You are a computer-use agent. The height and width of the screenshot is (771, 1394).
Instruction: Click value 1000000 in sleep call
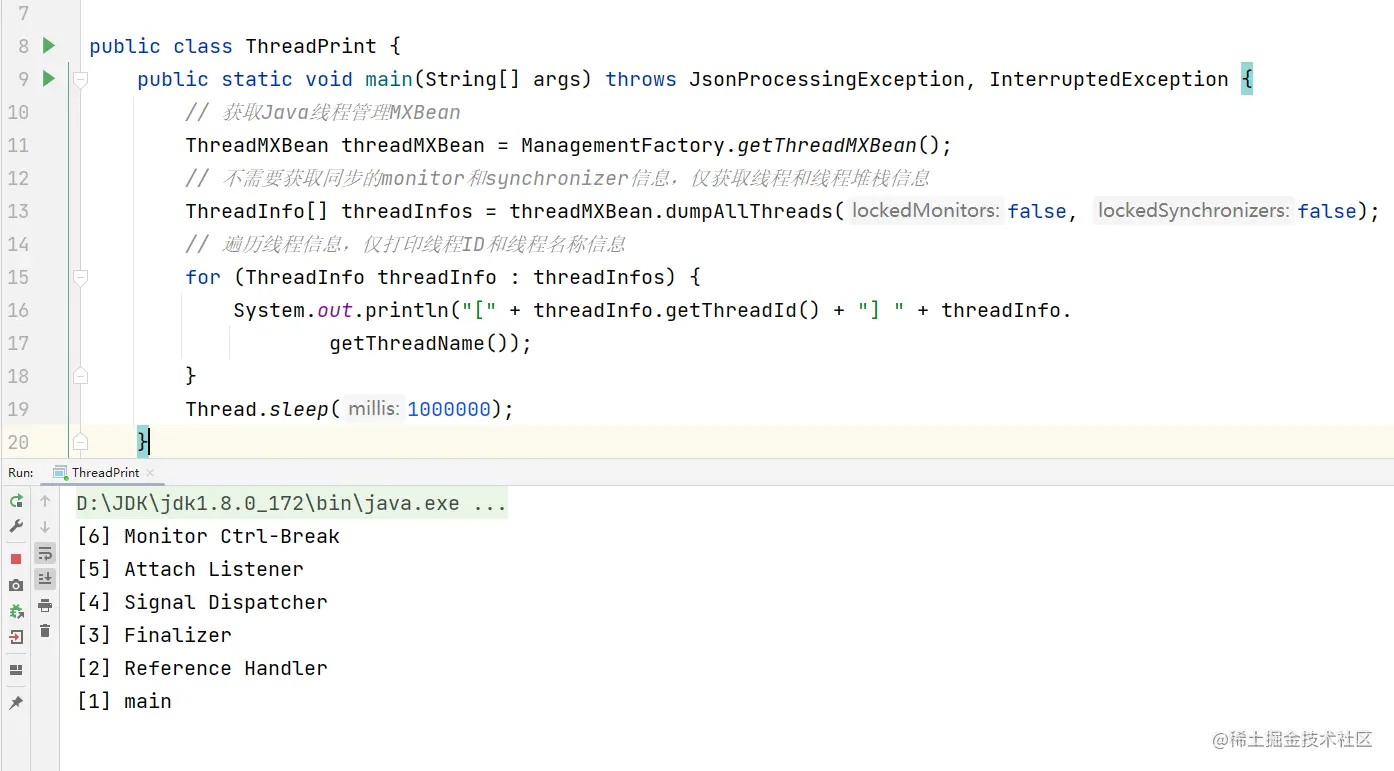point(449,409)
